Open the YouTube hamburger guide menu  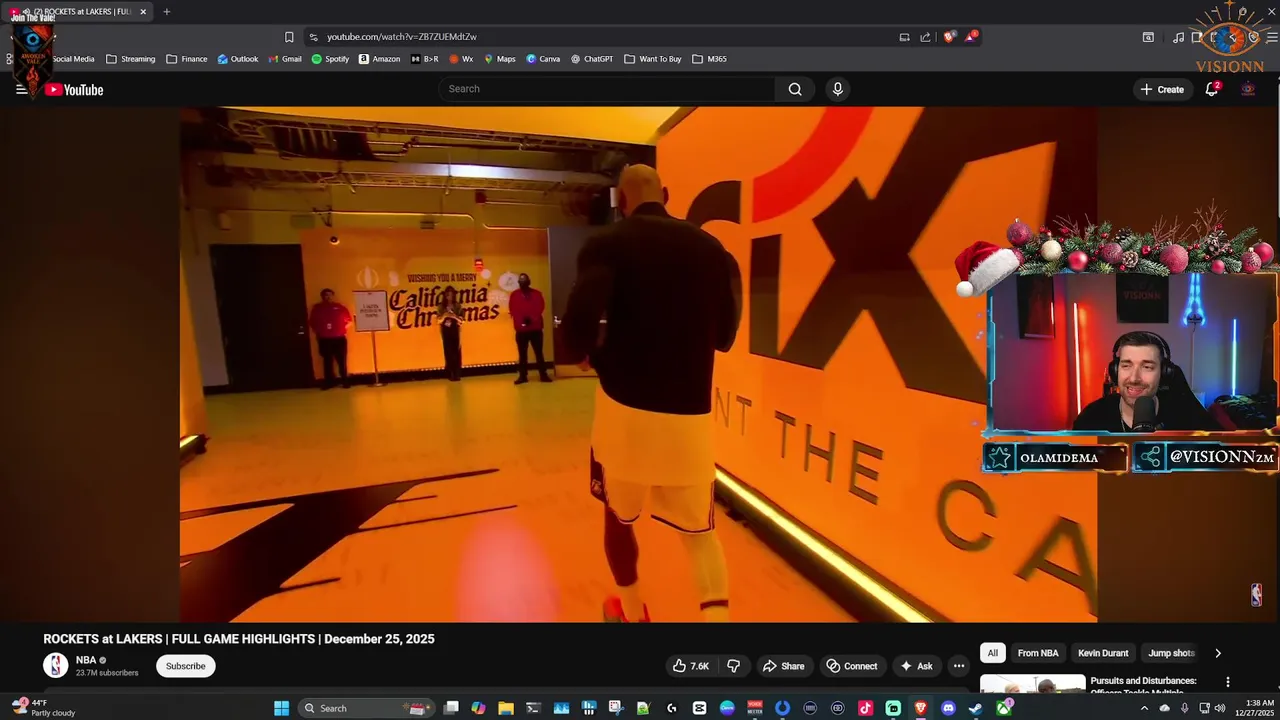click(x=21, y=89)
